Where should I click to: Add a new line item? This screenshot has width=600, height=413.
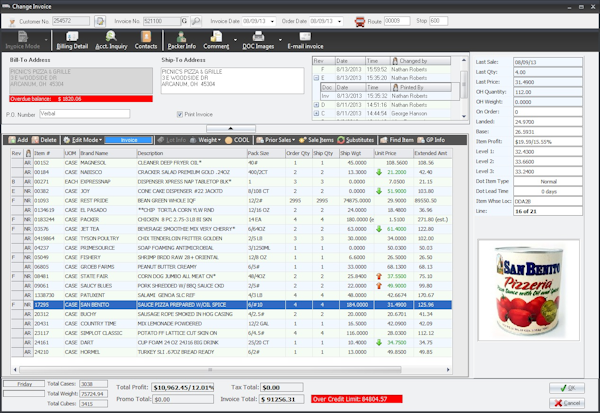[18, 140]
